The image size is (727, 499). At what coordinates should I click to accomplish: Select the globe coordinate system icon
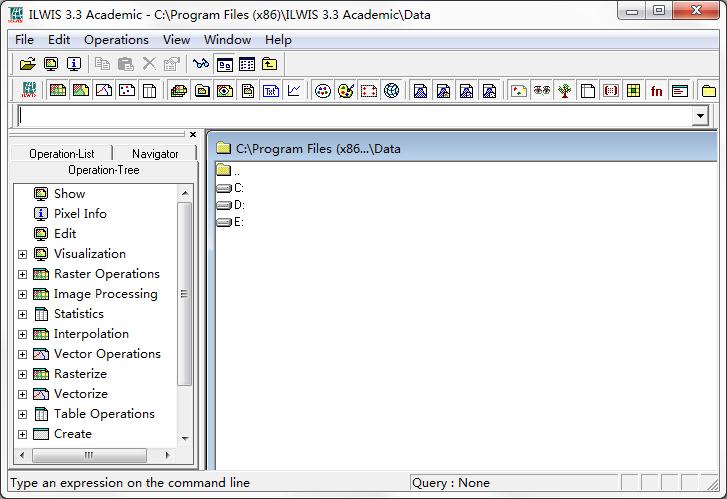(391, 91)
